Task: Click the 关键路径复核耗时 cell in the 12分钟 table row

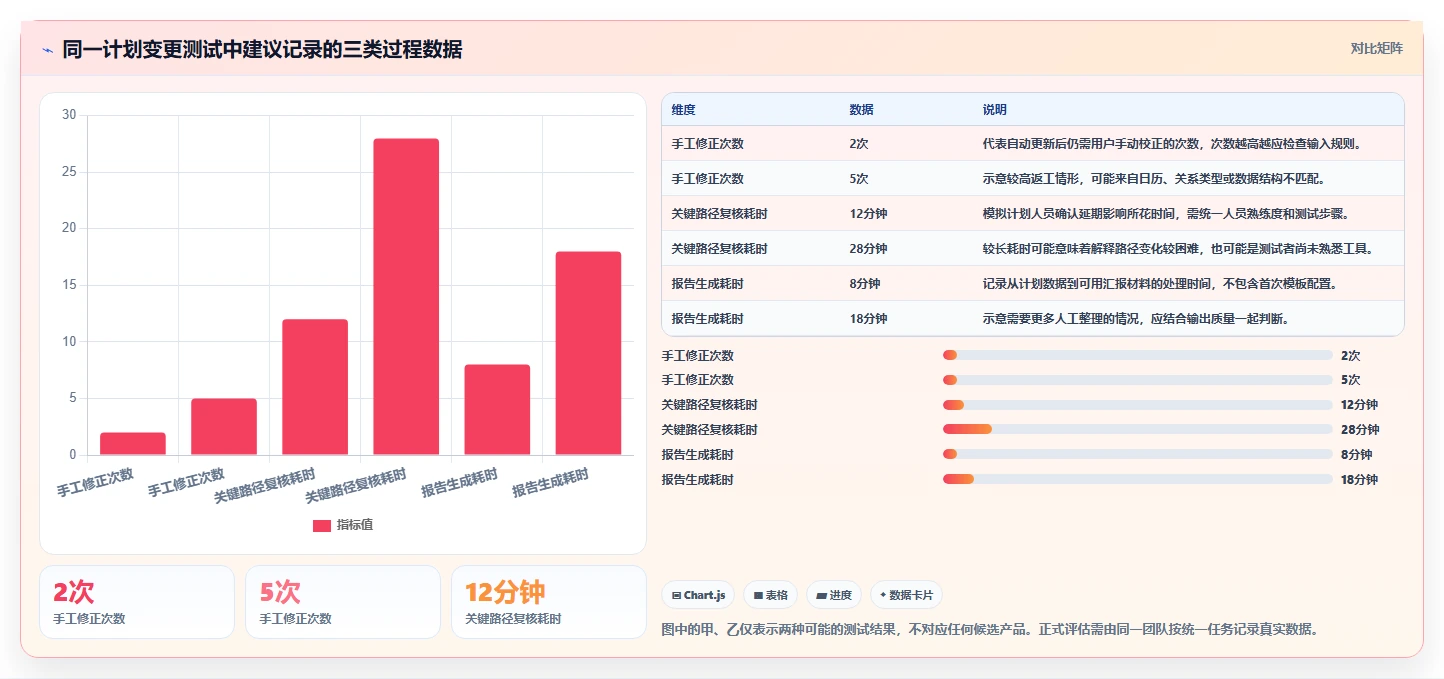Action: click(720, 214)
